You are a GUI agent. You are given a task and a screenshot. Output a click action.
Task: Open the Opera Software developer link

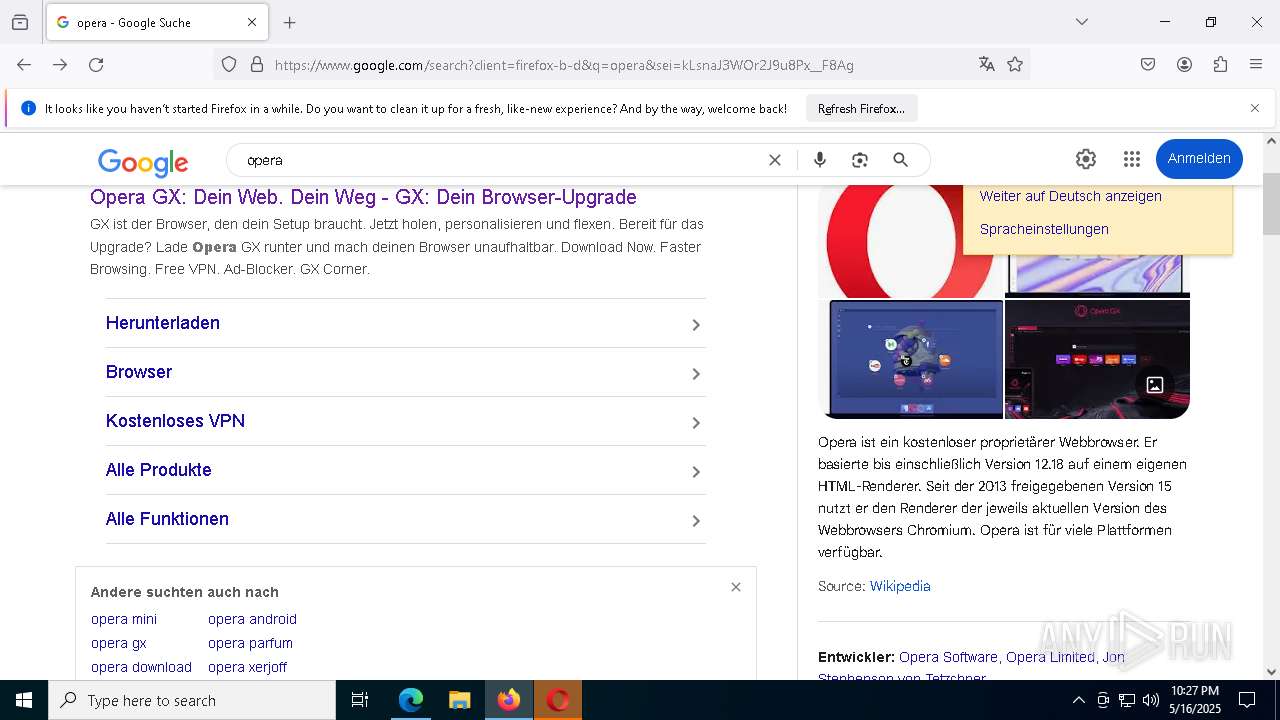948,657
